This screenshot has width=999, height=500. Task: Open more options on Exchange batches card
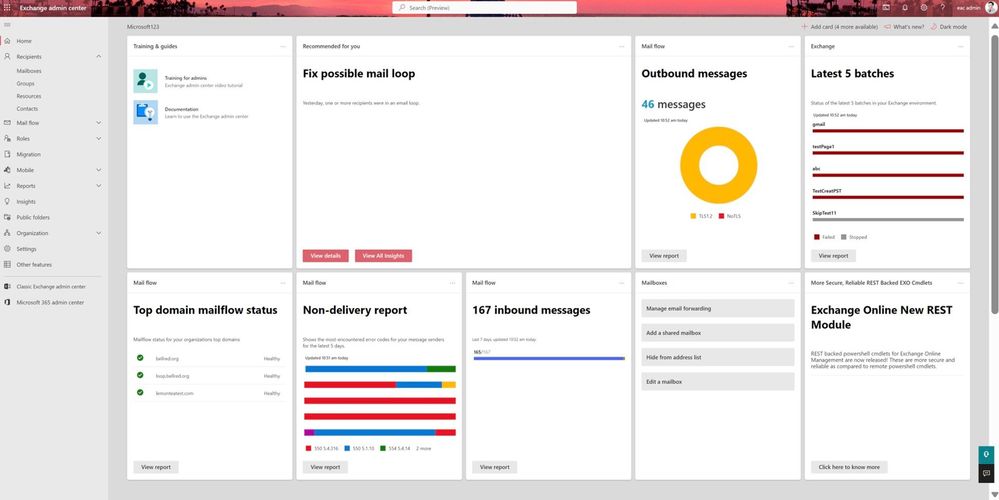pos(961,46)
